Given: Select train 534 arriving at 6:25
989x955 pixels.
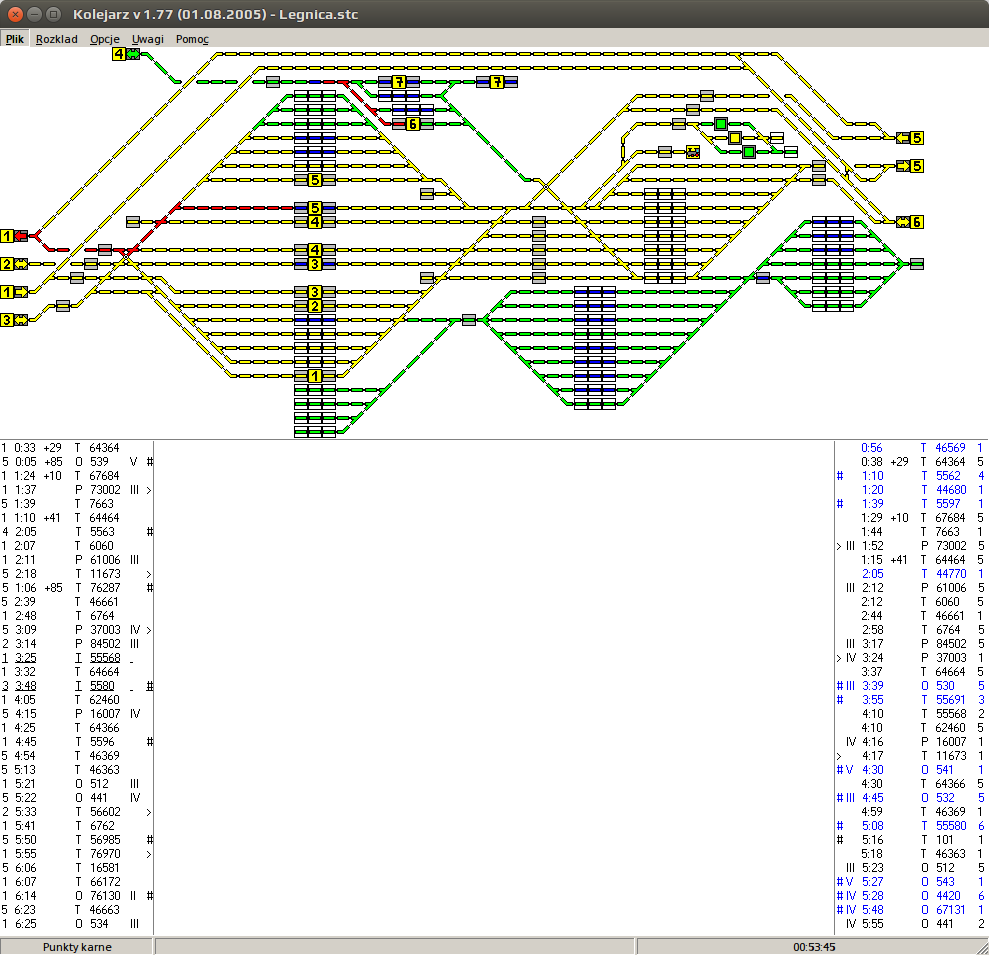Looking at the screenshot, I should pyautogui.click(x=76, y=923).
